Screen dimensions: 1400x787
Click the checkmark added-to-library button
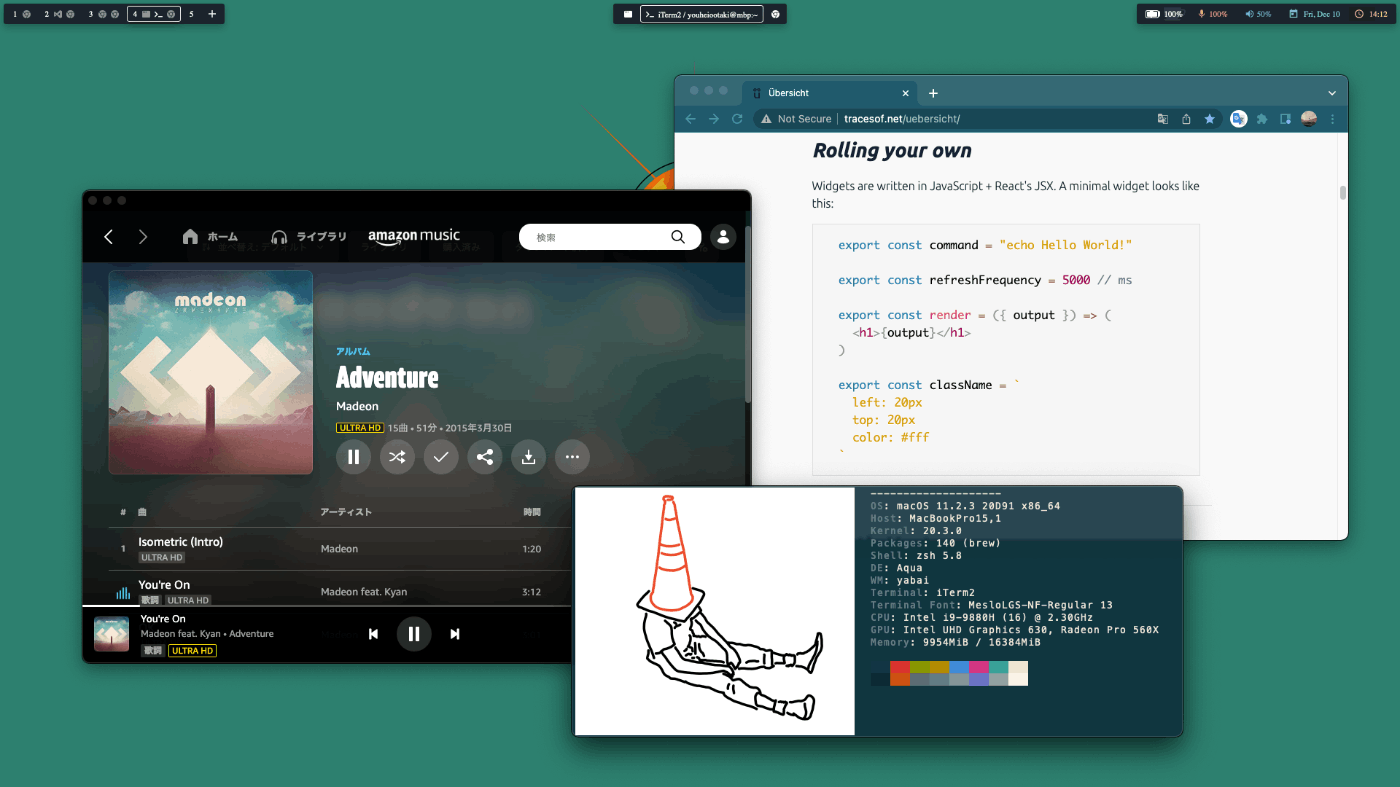(x=441, y=457)
